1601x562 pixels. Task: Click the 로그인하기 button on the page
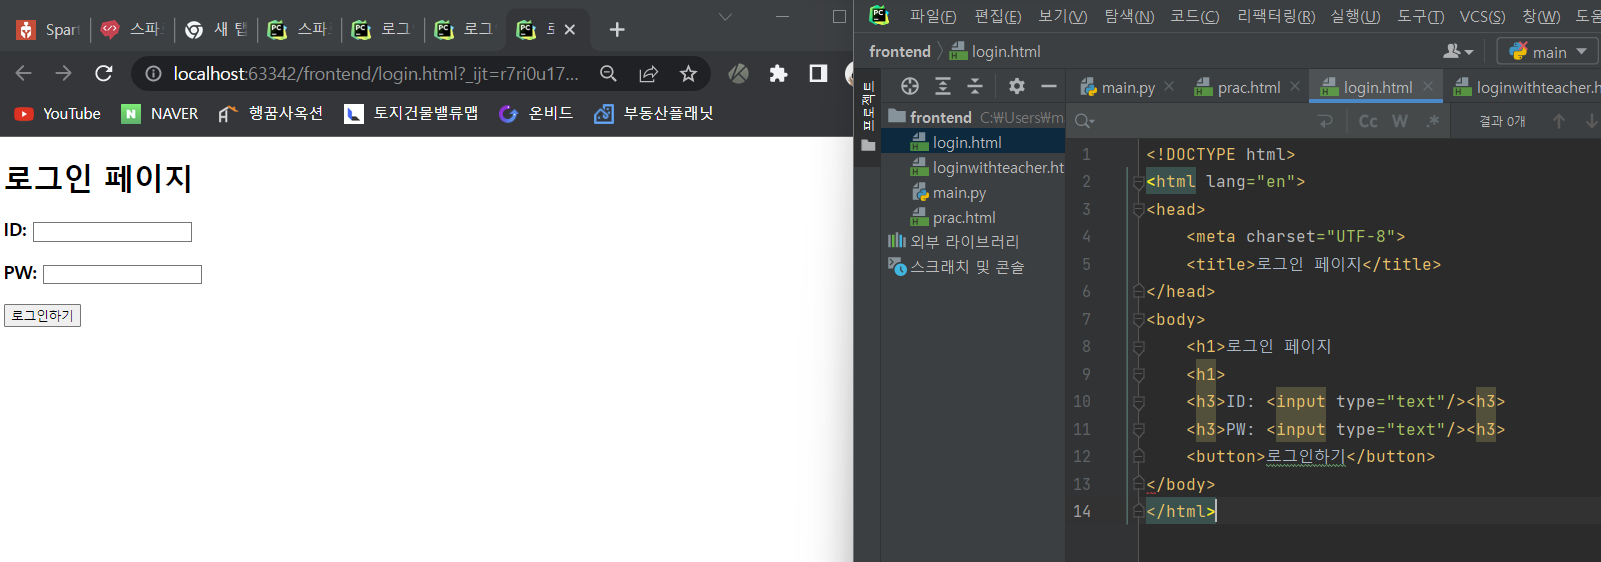[x=42, y=315]
